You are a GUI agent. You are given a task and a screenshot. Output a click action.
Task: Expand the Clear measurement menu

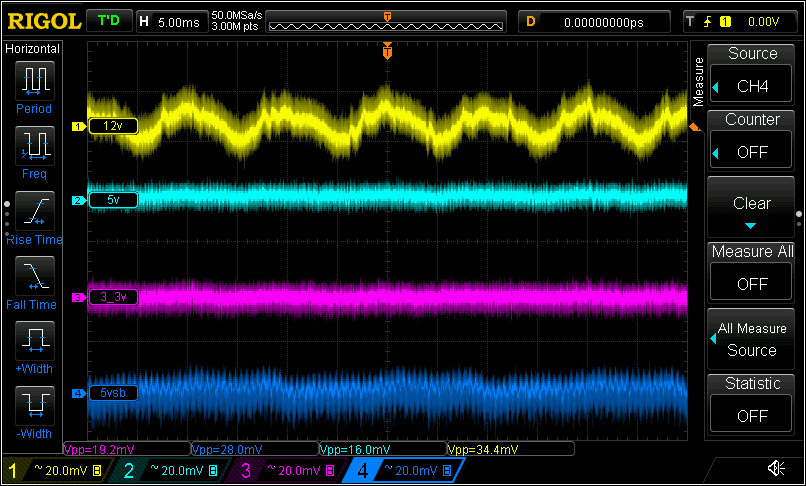point(750,207)
